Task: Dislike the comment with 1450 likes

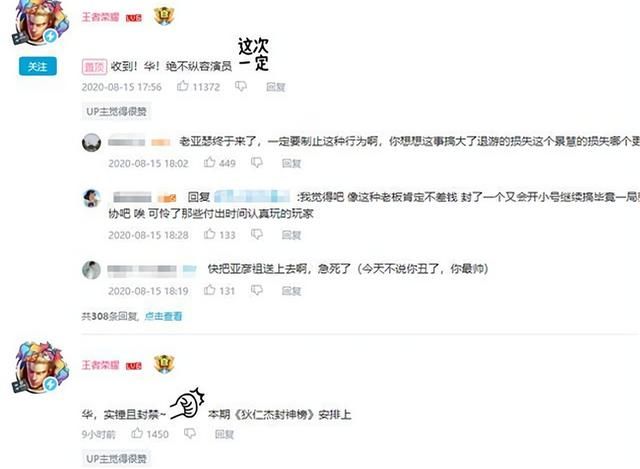Action: [190, 433]
